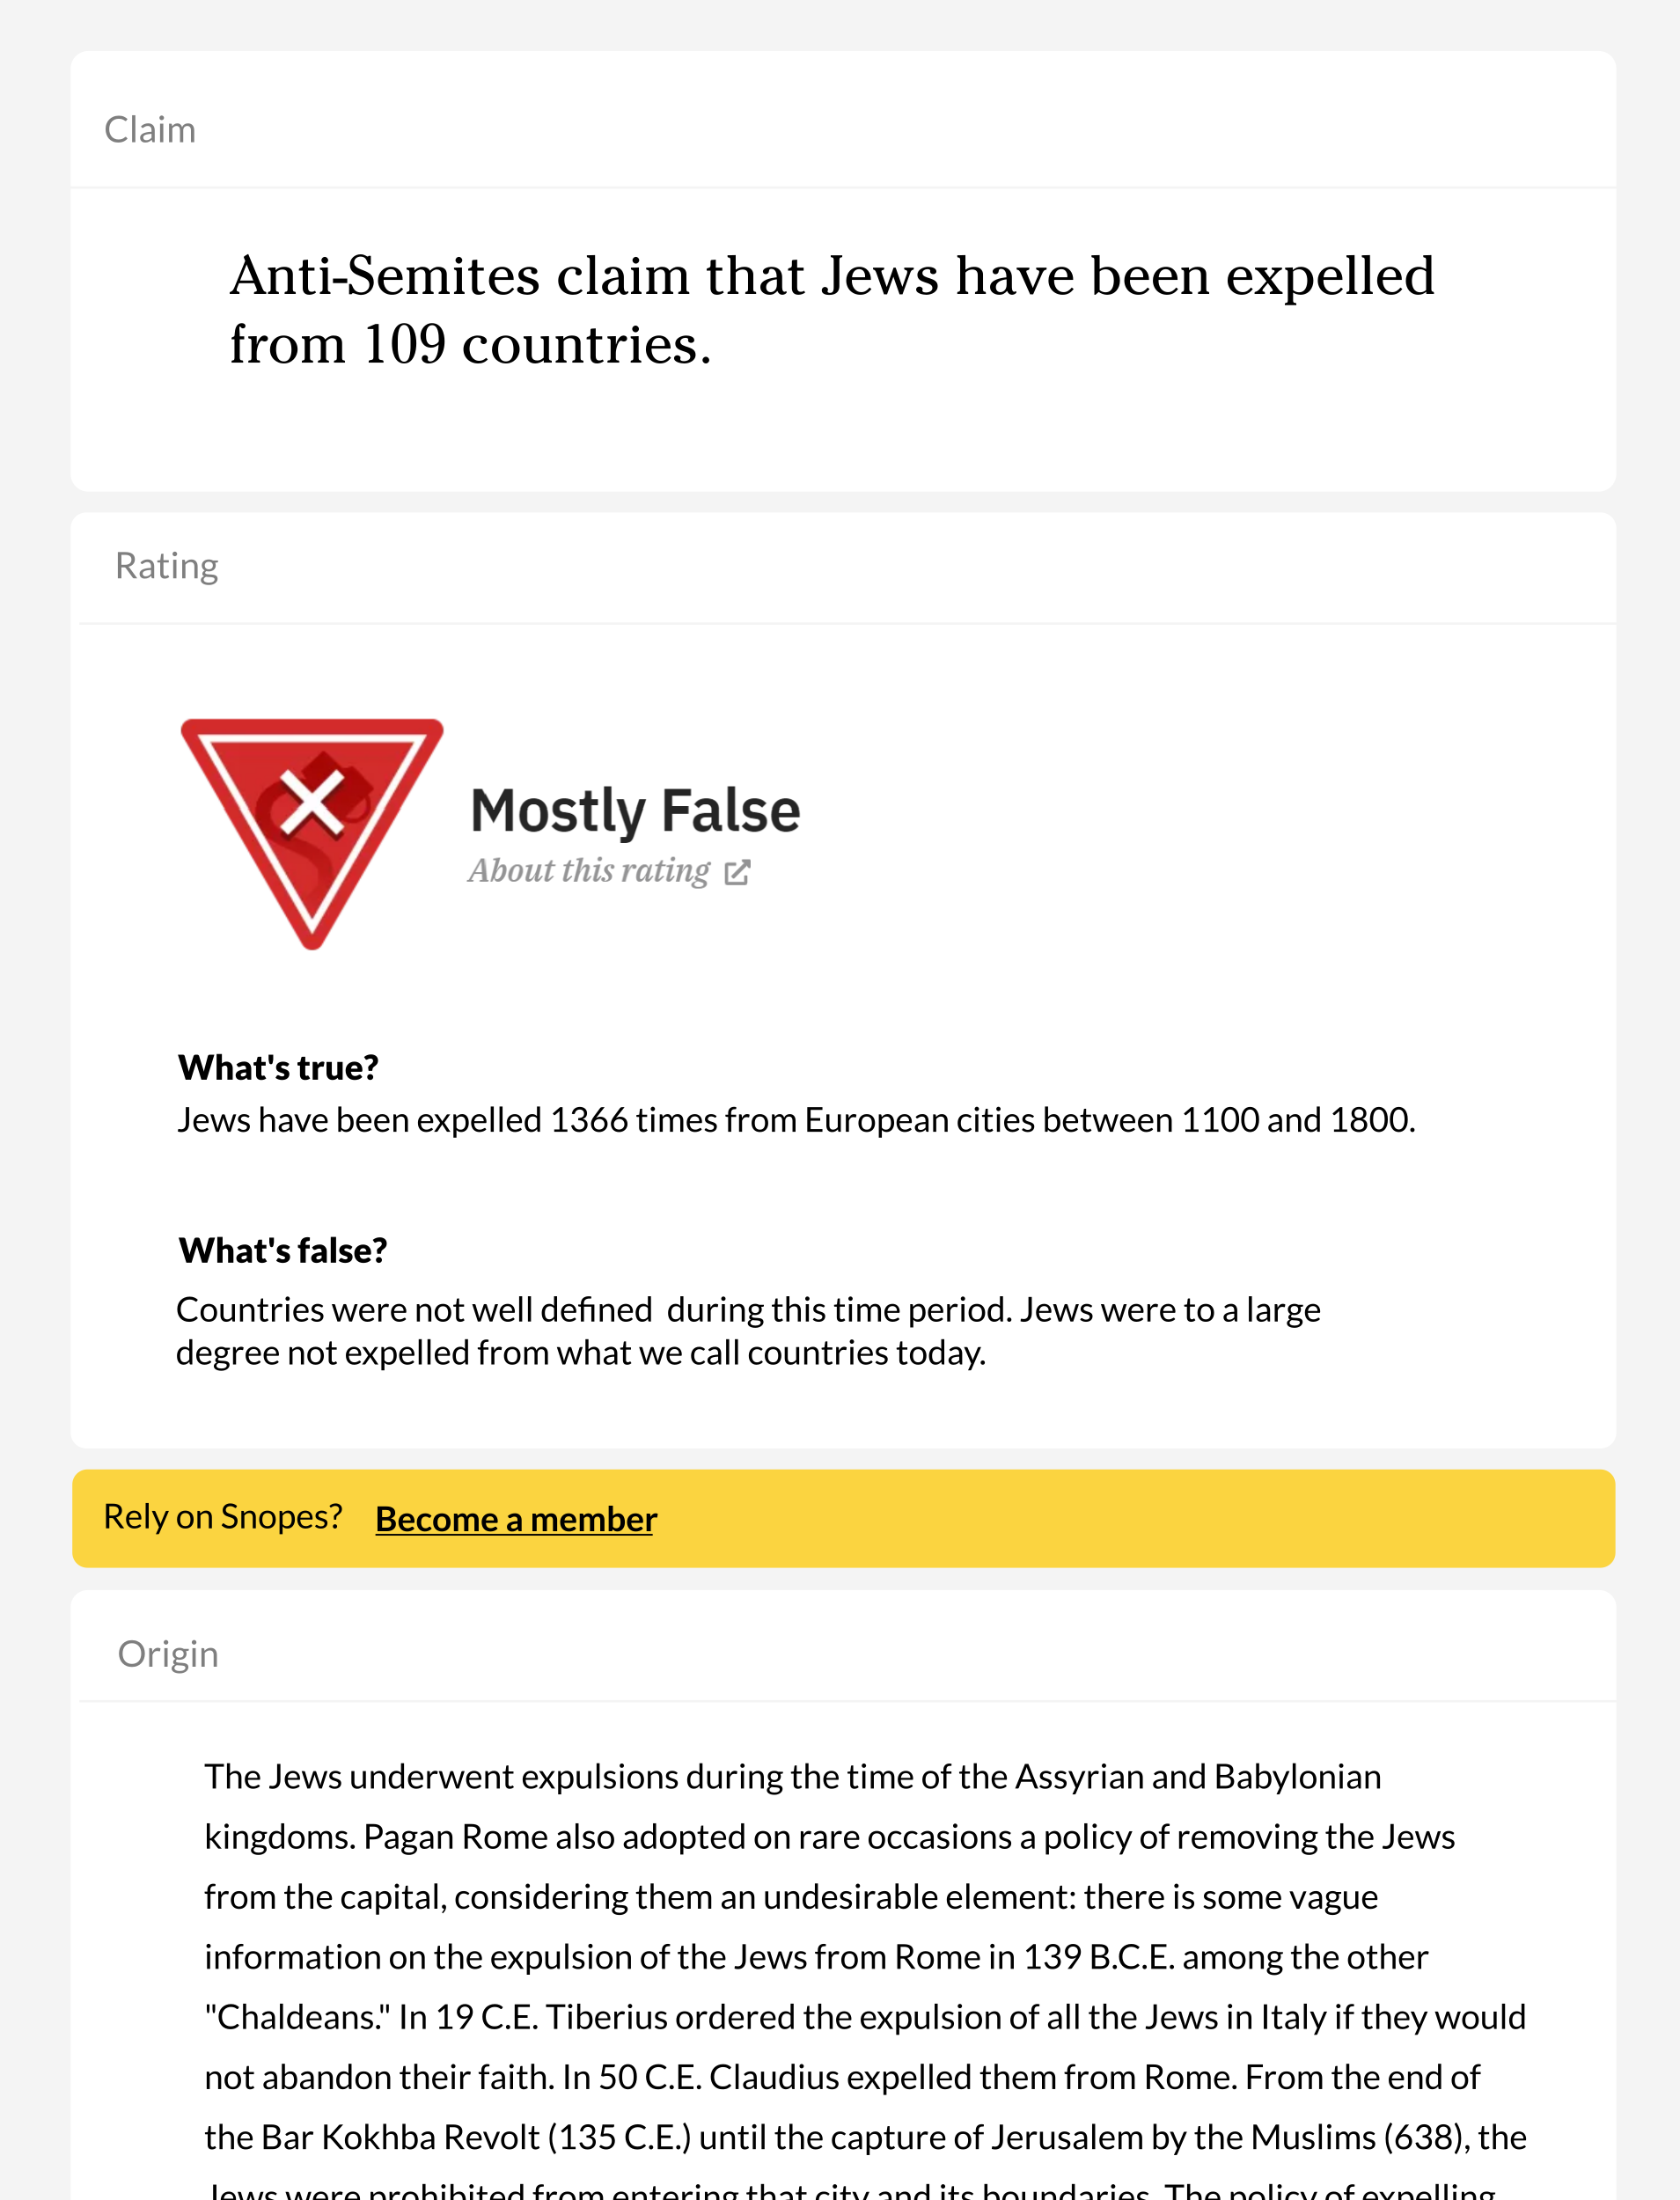
Task: Click the Claim section header
Action: (x=150, y=130)
